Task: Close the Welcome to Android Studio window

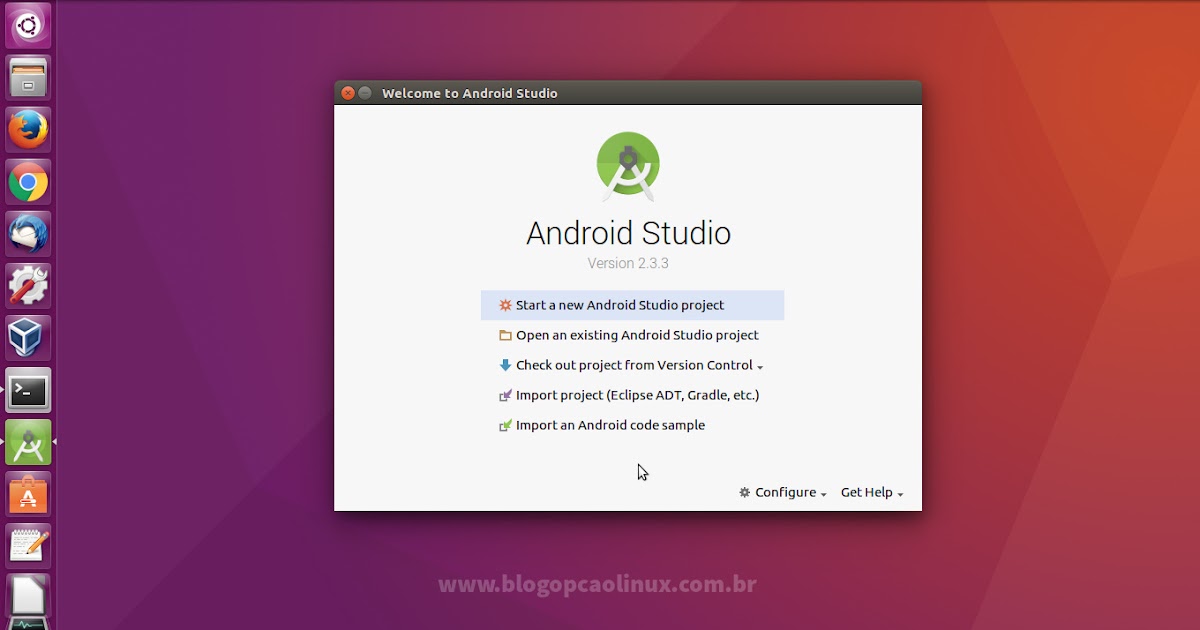Action: point(348,93)
